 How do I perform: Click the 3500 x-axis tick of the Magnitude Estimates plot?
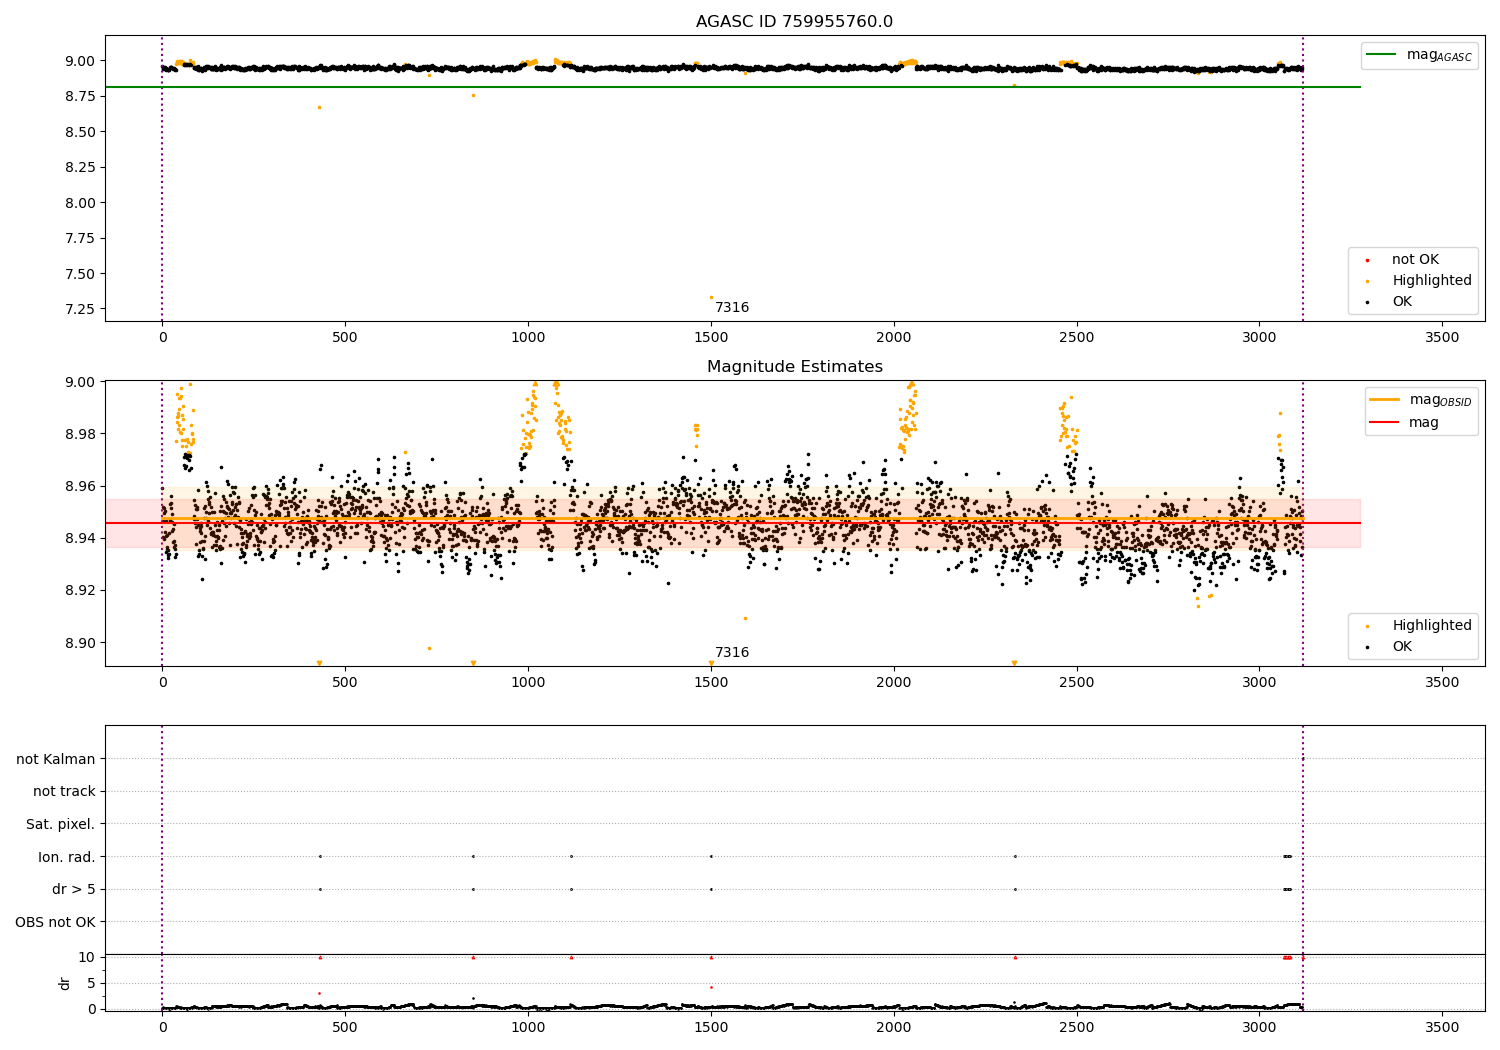(1442, 682)
